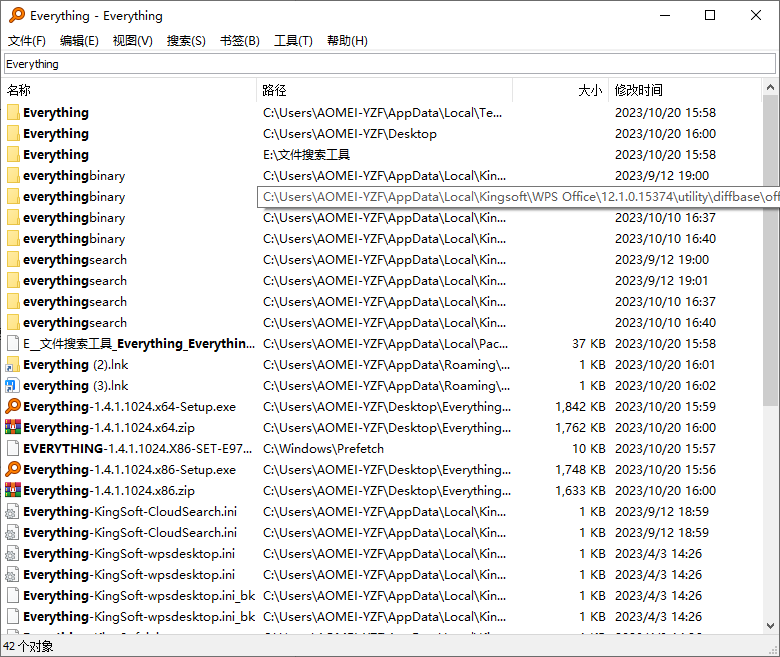Click icon of Everything-1.4.1.1024.x86-Setup.exe
Screen dimensions: 780x657
(13, 469)
